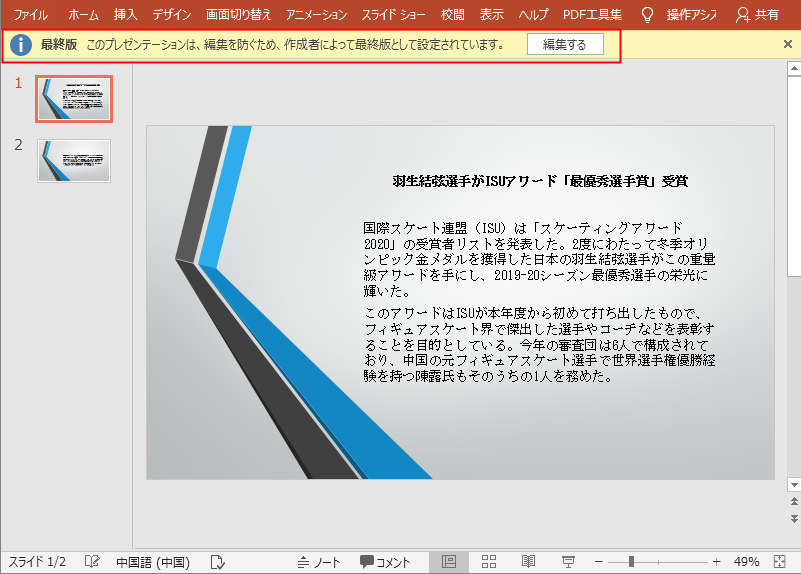Switch to Normal view icon
Screen dimensions: 801x574
click(449, 562)
